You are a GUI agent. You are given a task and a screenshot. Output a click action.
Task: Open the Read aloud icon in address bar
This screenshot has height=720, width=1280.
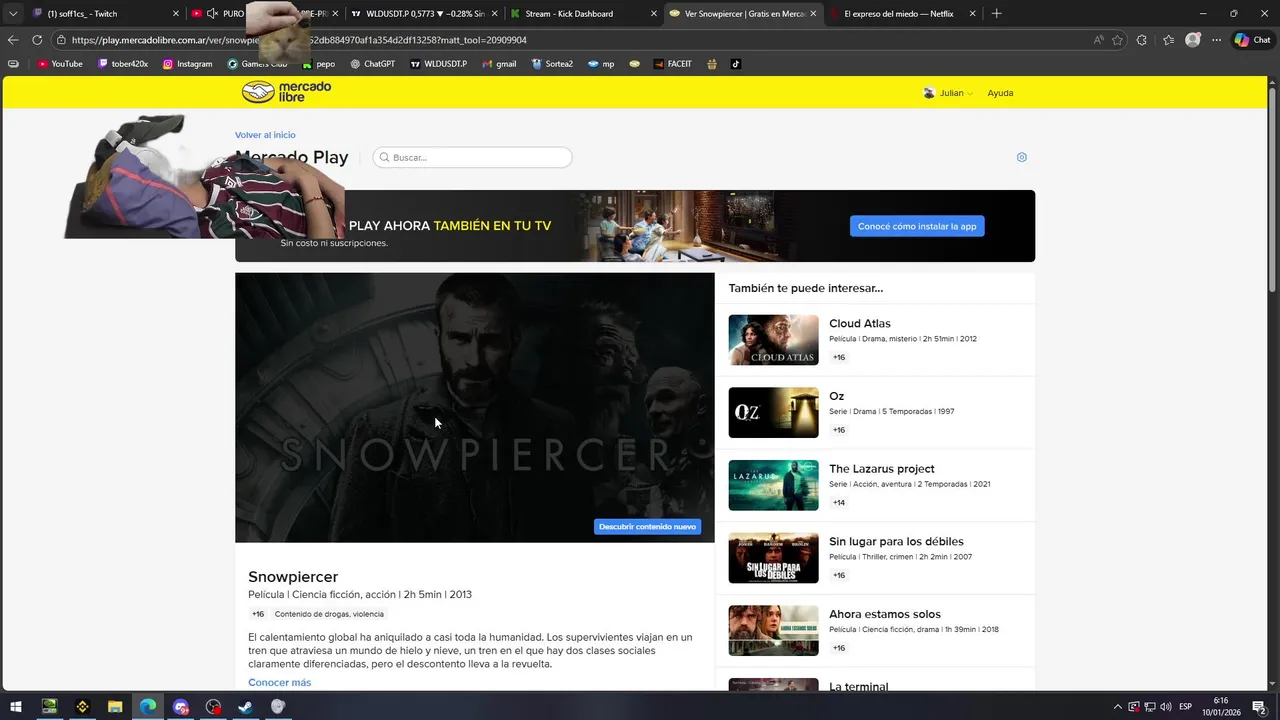[x=1099, y=40]
